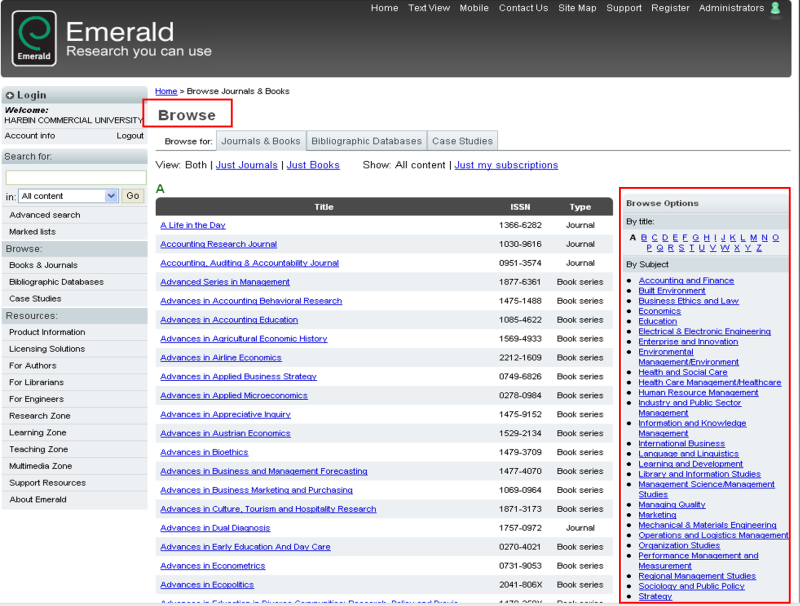Show Just my subscriptions
The width and height of the screenshot is (800, 606).
click(506, 165)
